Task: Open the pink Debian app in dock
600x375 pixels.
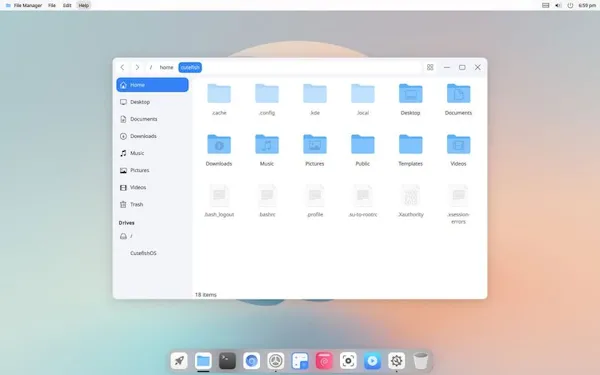Action: click(324, 360)
